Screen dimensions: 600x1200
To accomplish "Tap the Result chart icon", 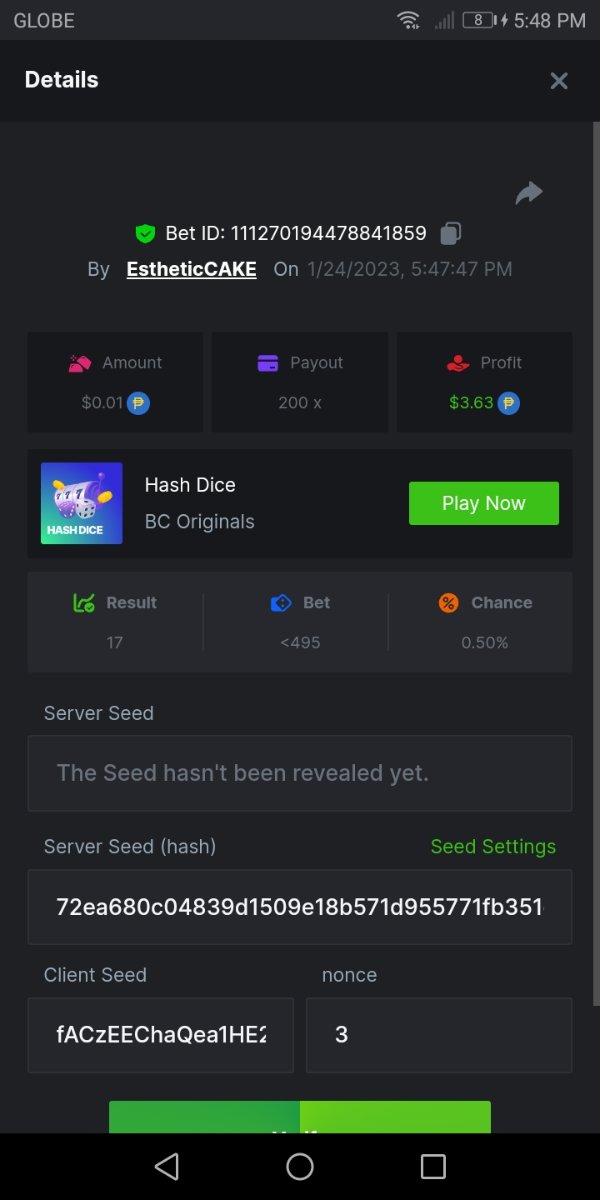I will point(84,603).
